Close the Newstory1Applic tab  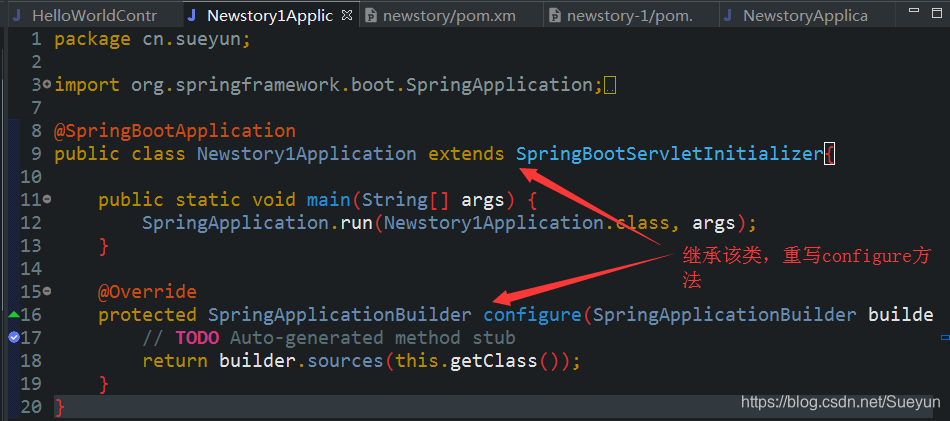pos(347,15)
